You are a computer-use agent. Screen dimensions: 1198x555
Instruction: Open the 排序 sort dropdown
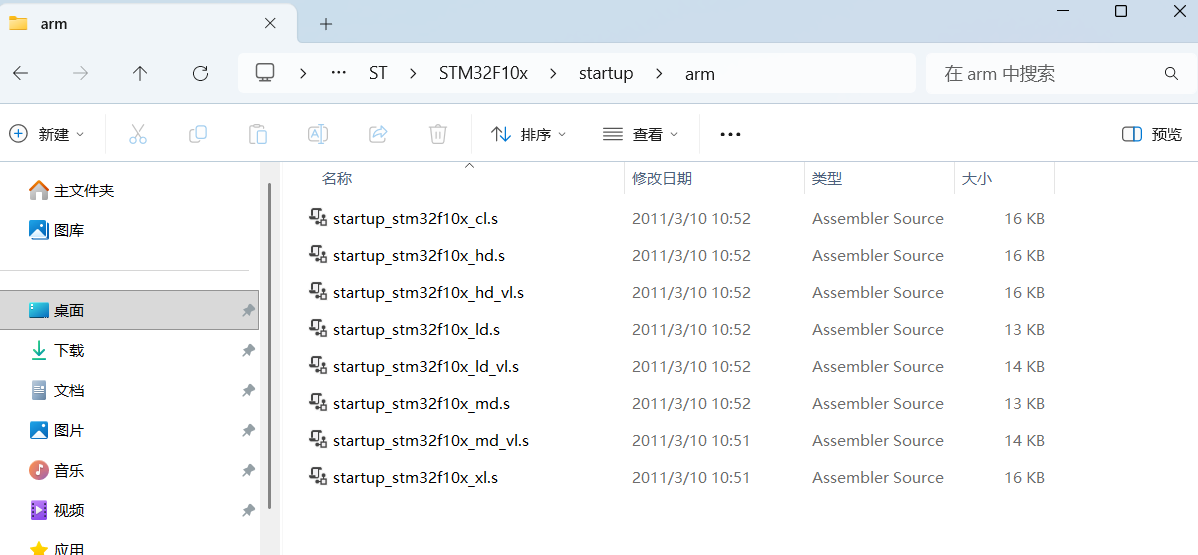point(529,135)
